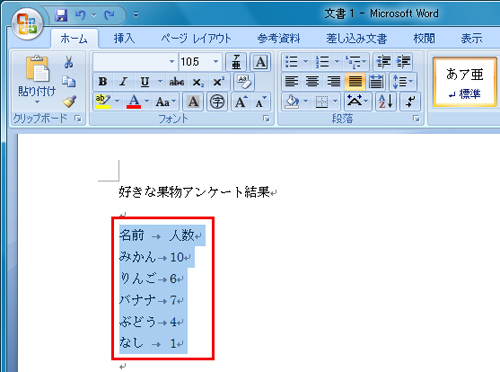Open the Asian layout (拡張書式) dropdown
Viewport: 500px width, 372px height.
coord(357,101)
